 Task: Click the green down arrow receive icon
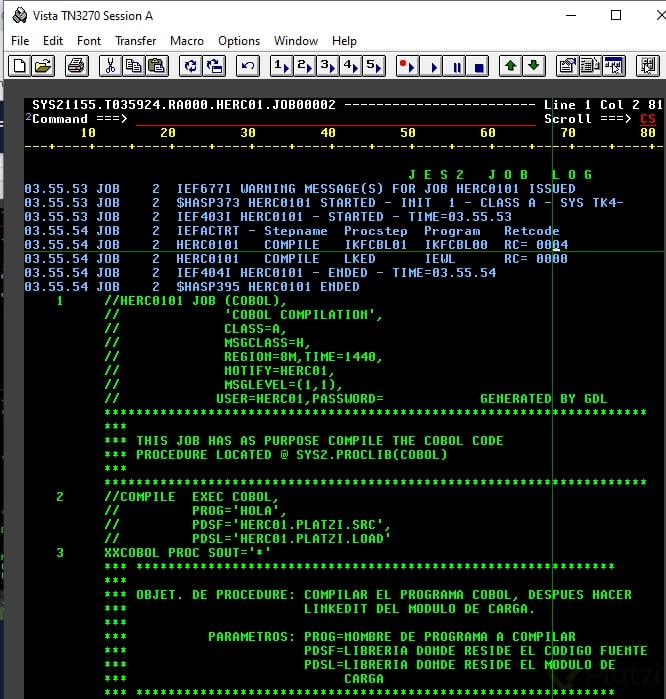[x=534, y=66]
